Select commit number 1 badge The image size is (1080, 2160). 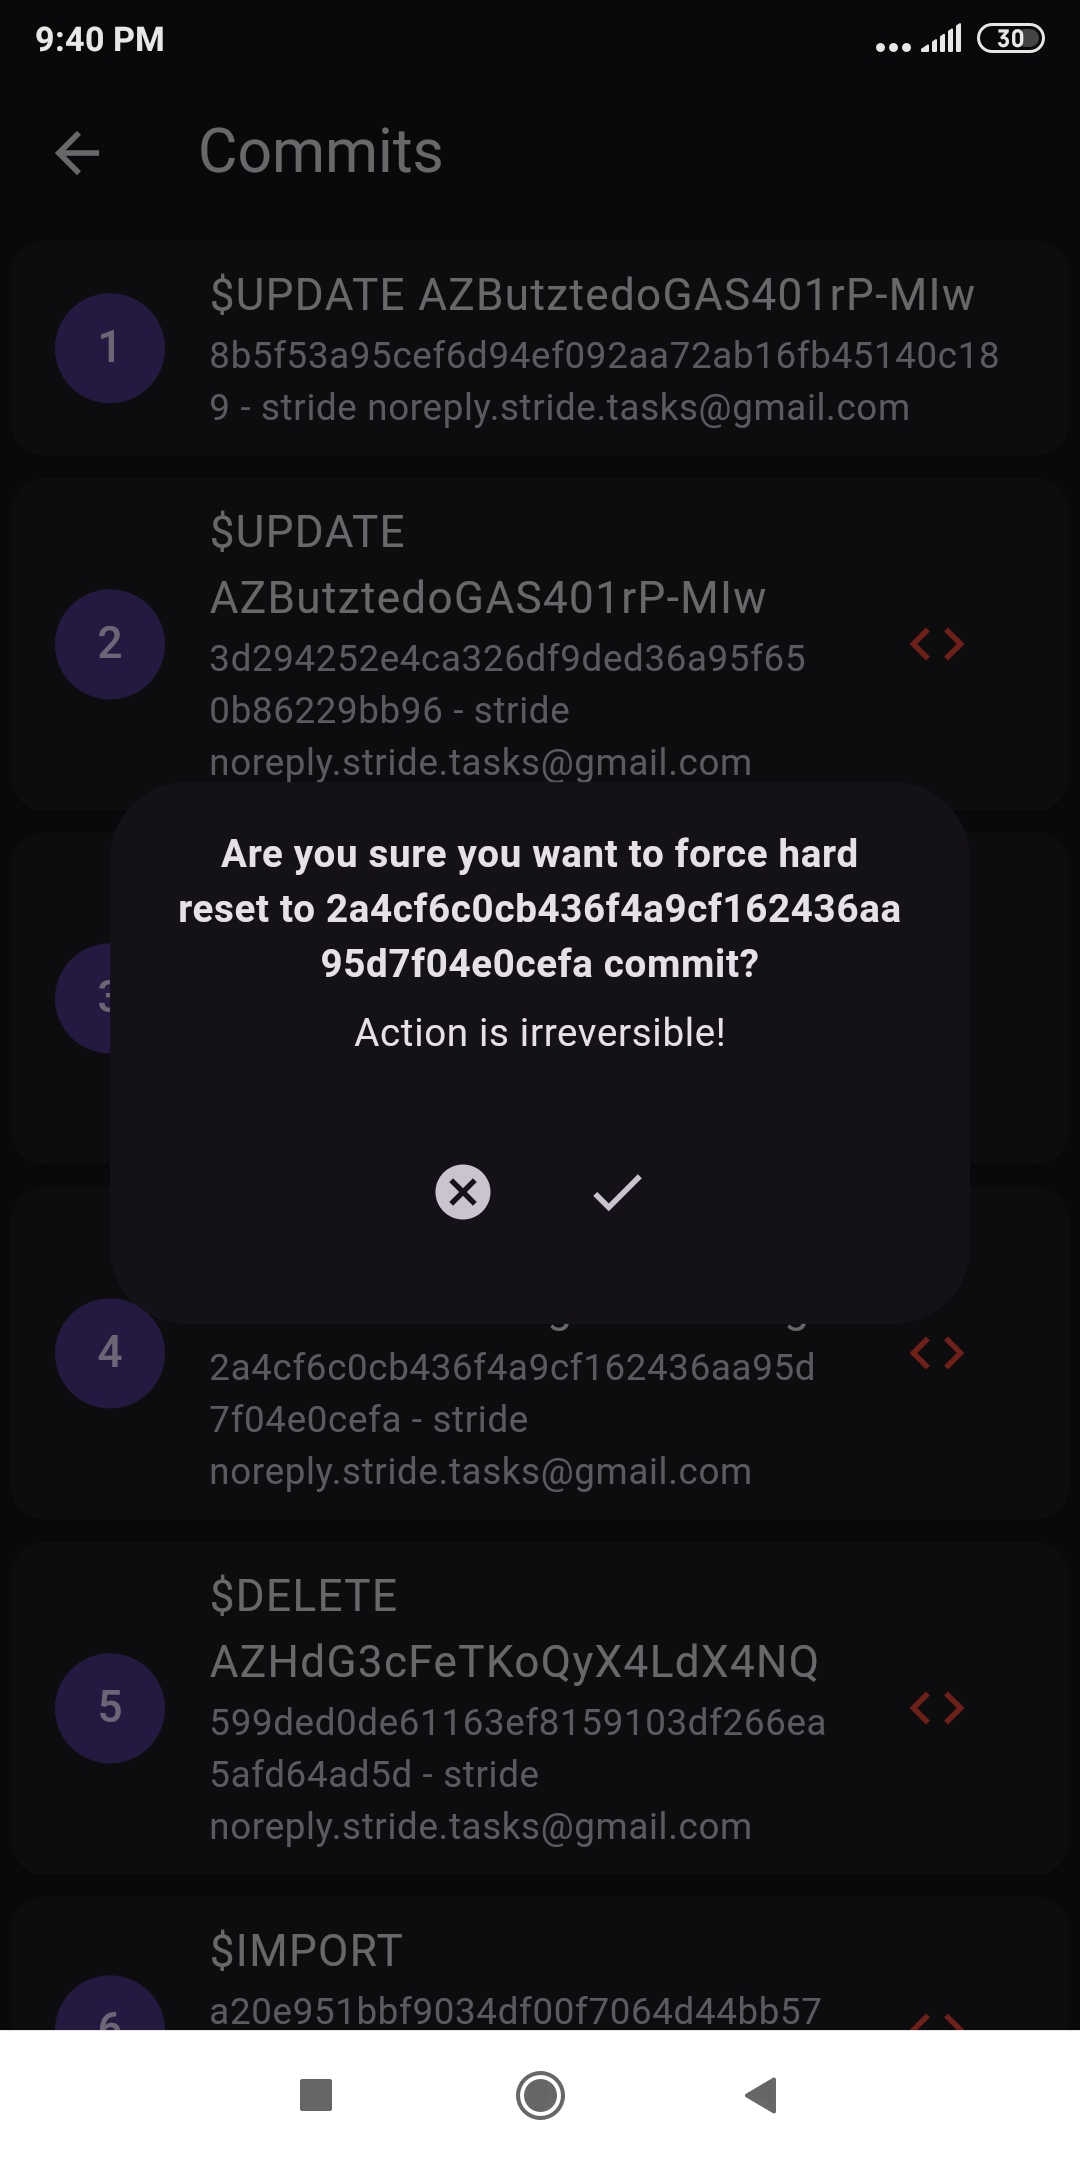pos(110,348)
